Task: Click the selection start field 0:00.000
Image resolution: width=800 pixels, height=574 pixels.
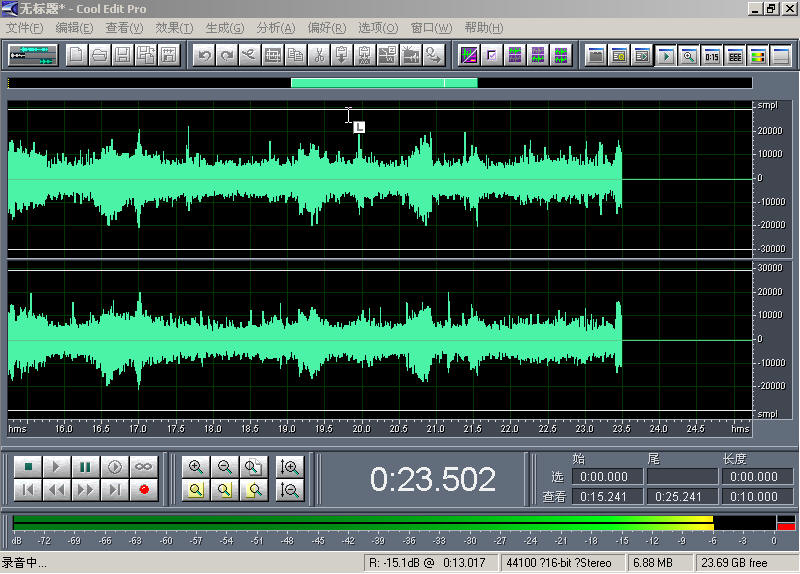Action: point(607,477)
